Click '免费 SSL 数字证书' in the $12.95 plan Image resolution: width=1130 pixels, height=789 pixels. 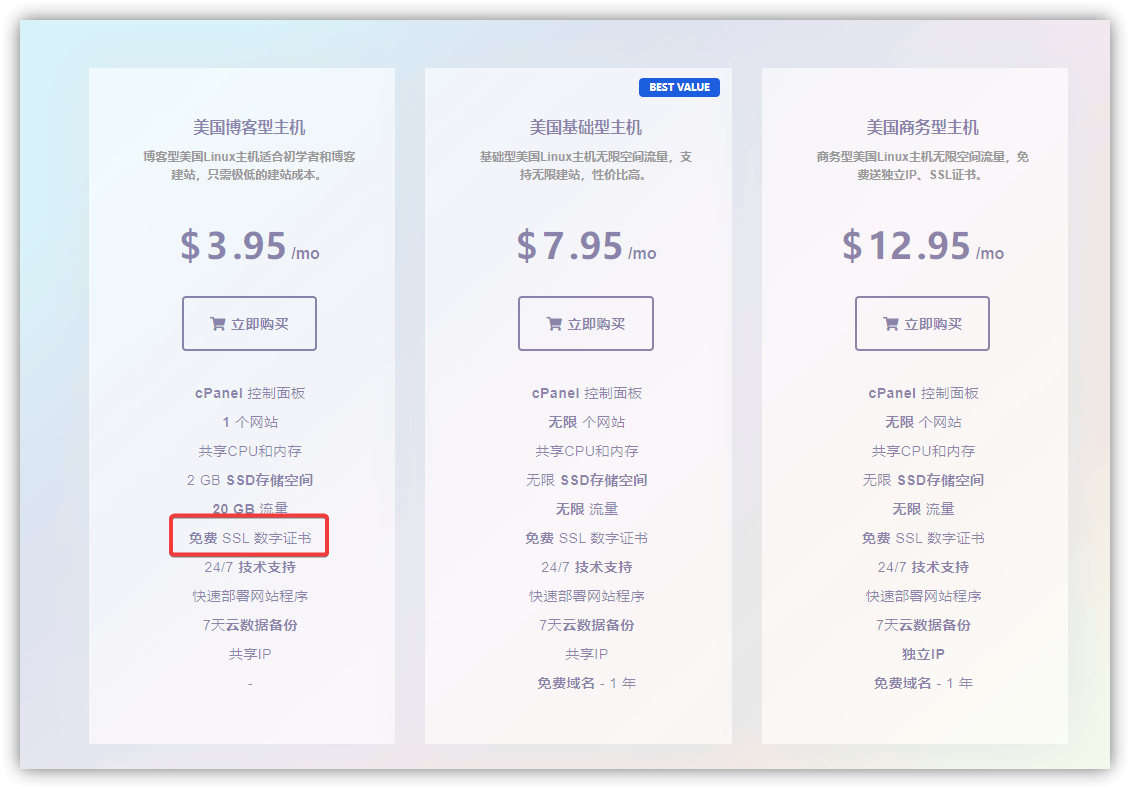[923, 538]
